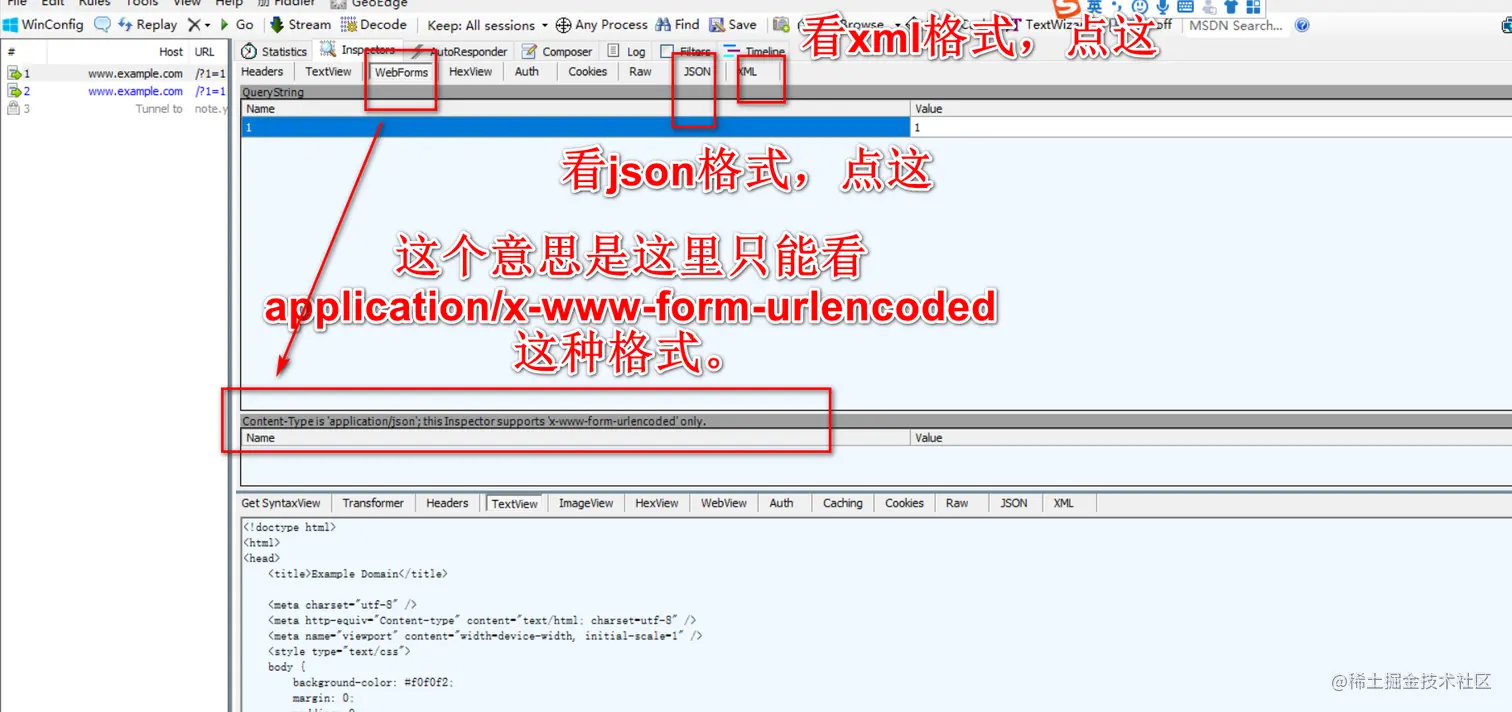1512x712 pixels.
Task: Click the Sogou microphone voice input icon
Action: 1163,7
